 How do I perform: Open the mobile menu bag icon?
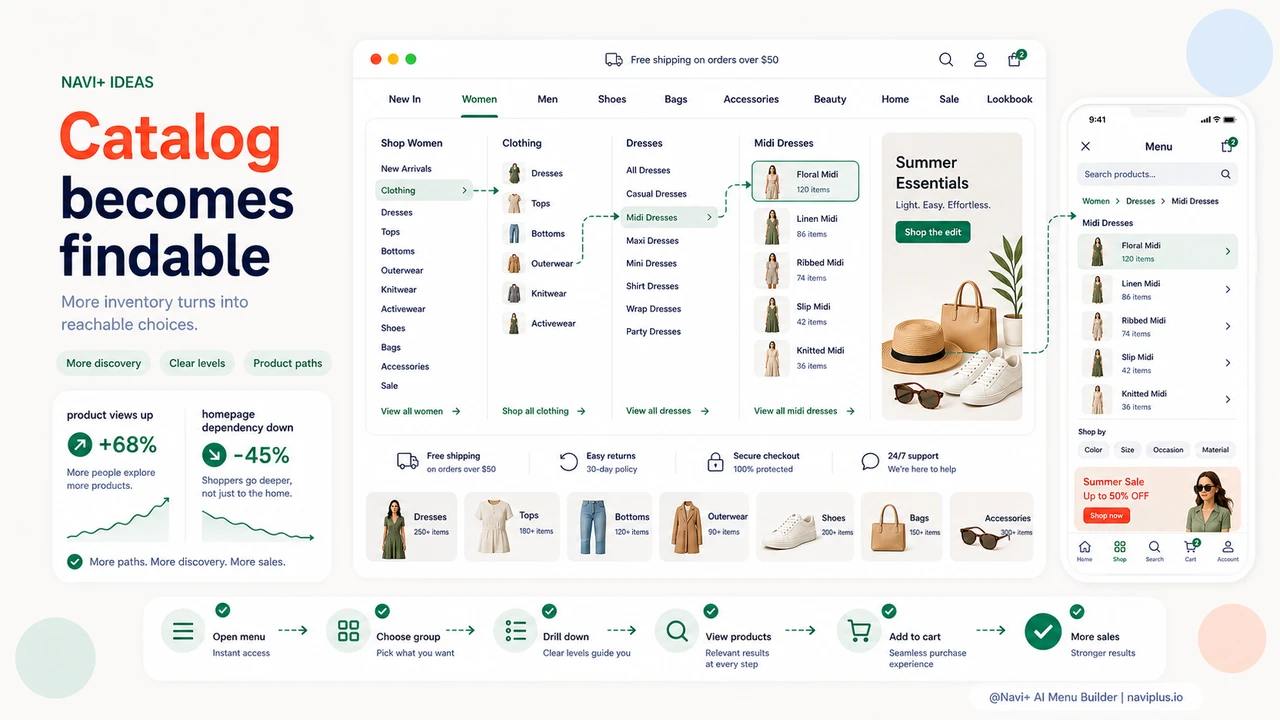(x=1228, y=145)
